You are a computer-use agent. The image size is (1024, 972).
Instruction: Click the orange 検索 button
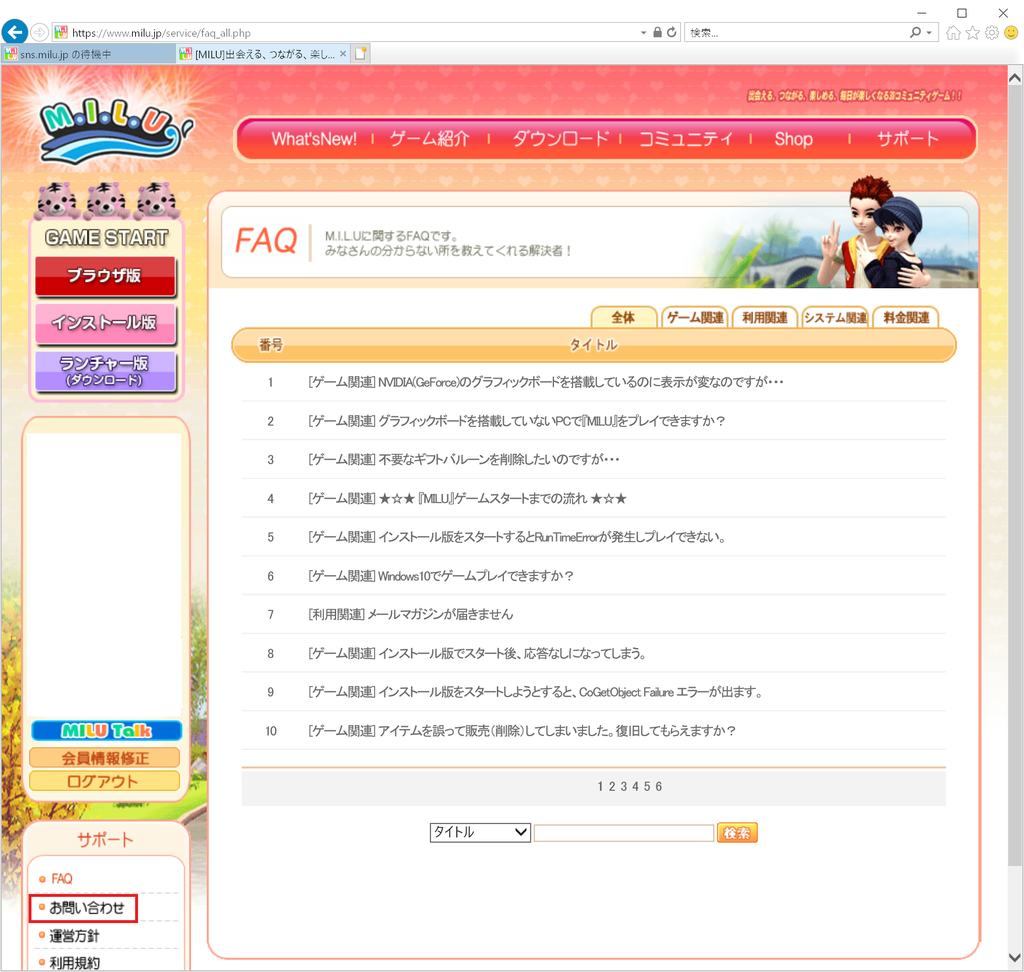pyautogui.click(x=737, y=833)
